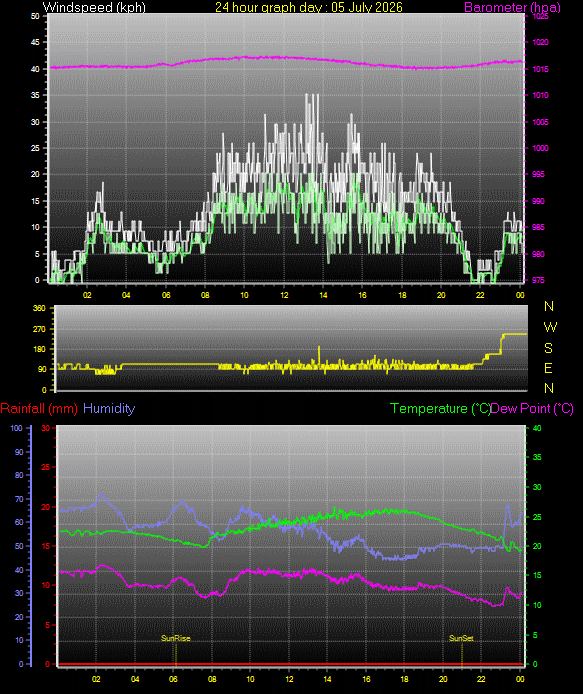
Task: Click the 40 temperature scale value
Action: [537, 428]
